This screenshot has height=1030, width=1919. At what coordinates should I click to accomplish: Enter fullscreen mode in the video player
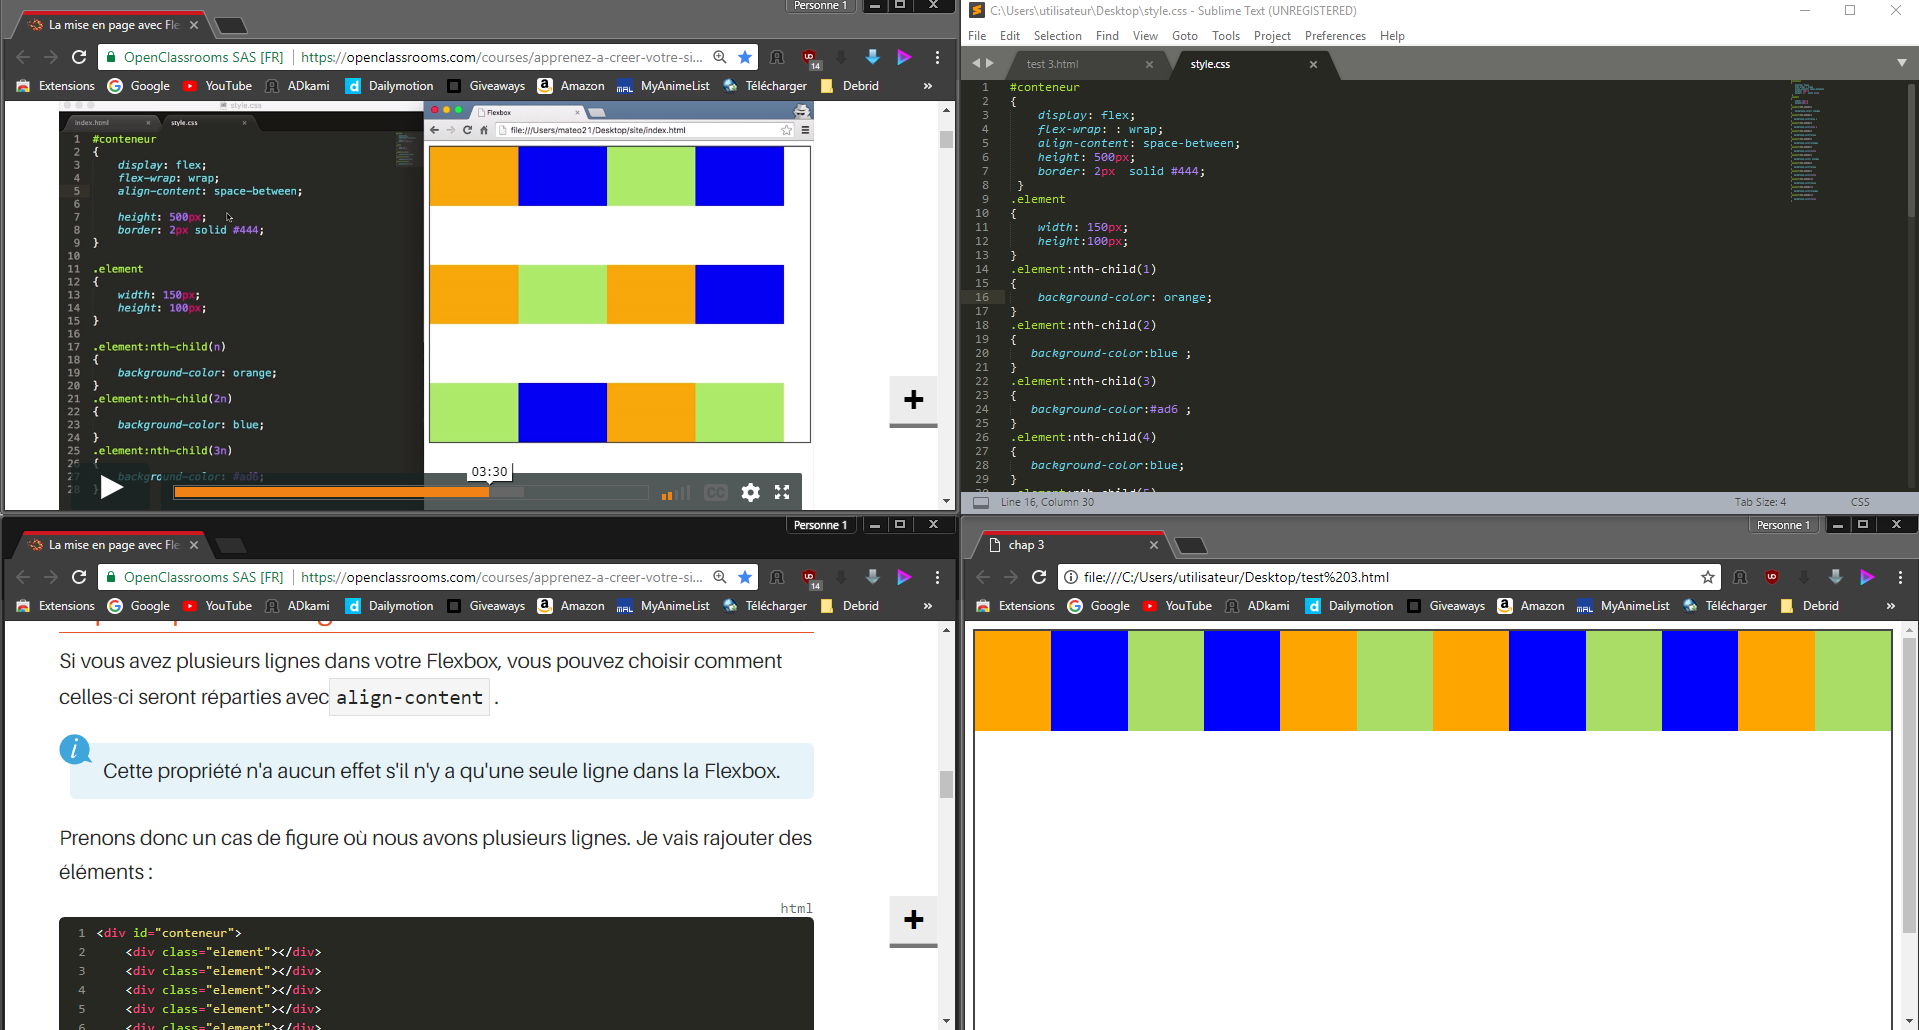click(x=782, y=492)
